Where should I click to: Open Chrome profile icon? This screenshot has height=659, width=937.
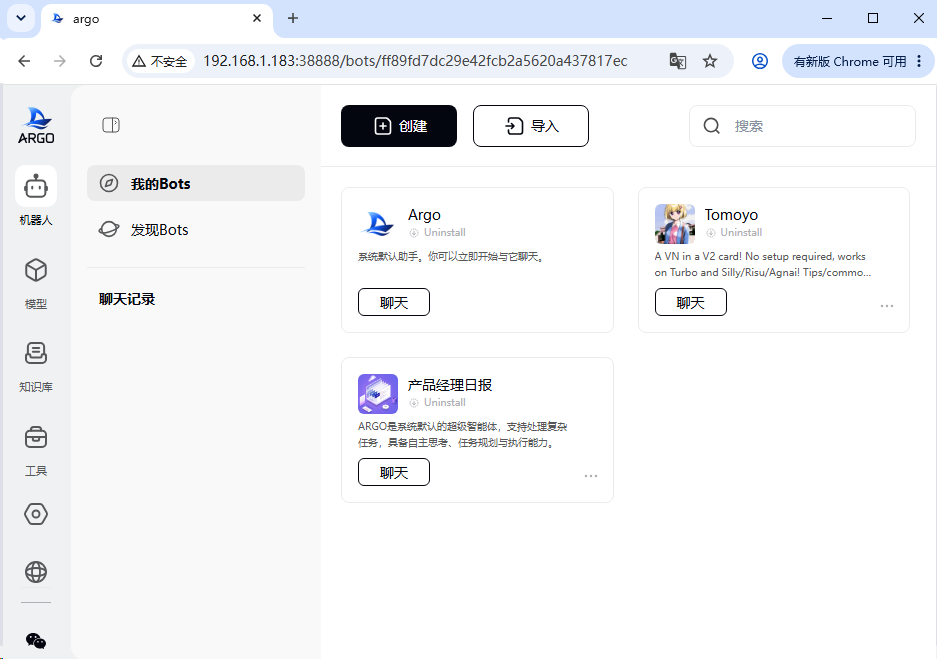pyautogui.click(x=760, y=61)
